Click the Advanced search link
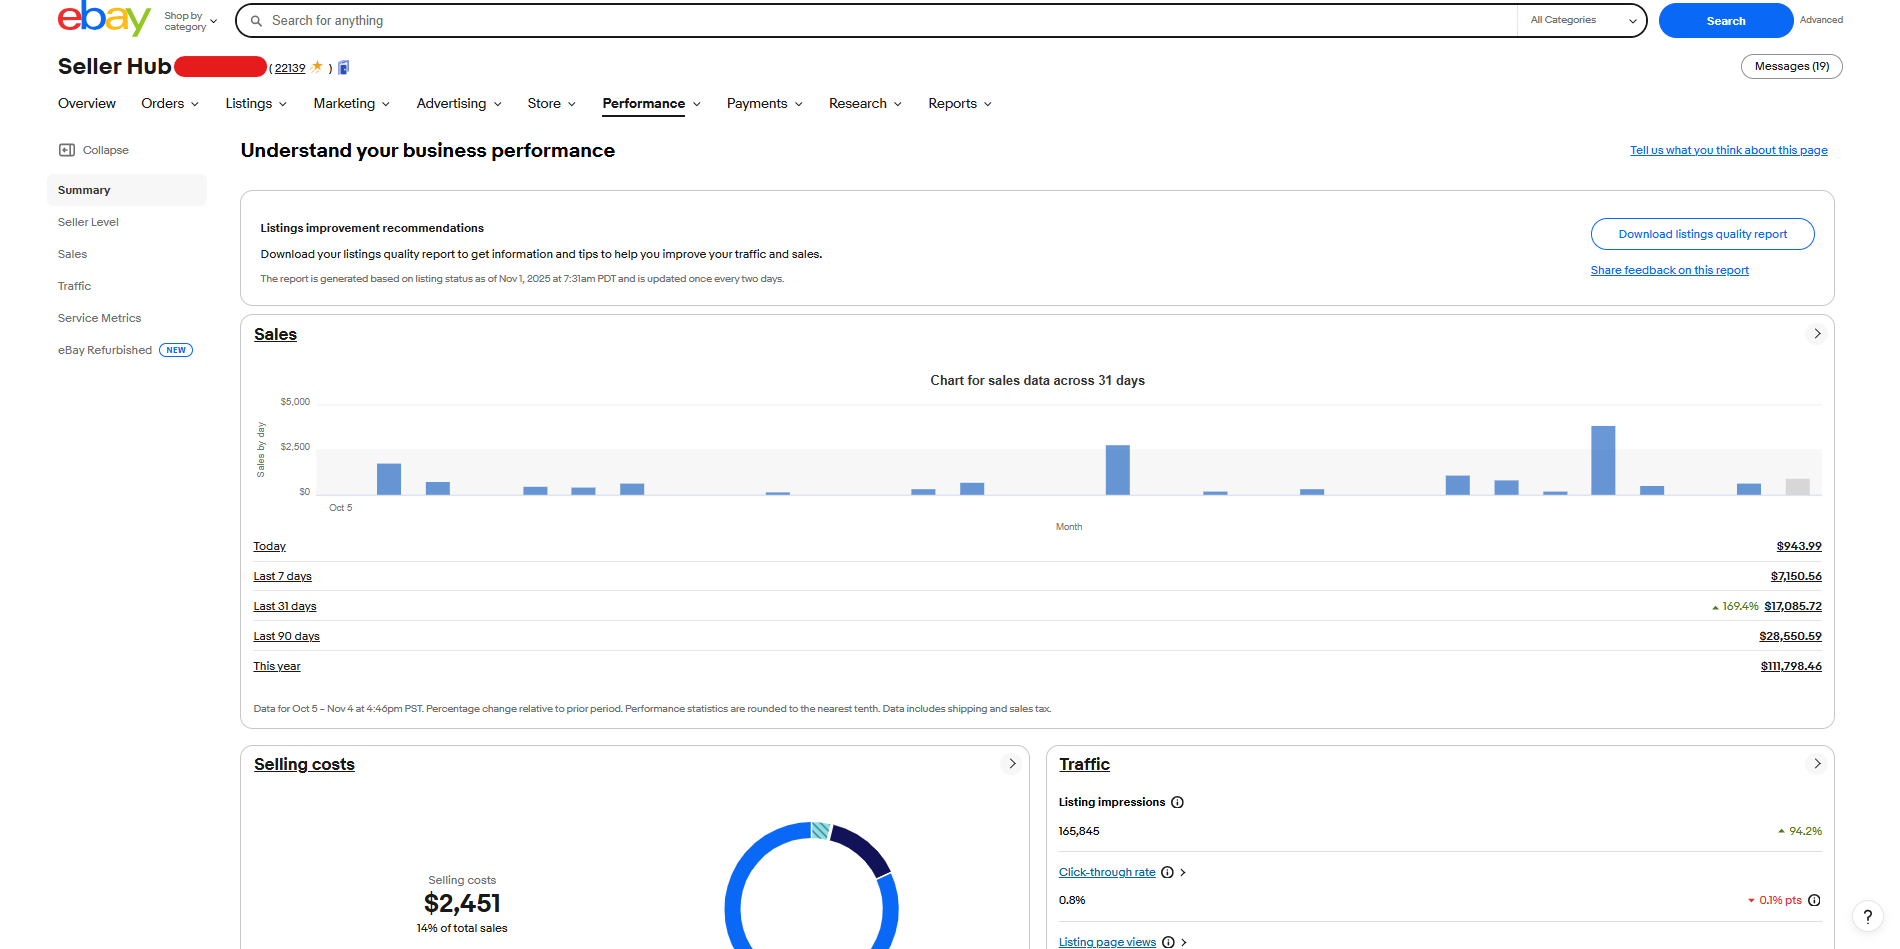The width and height of the screenshot is (1900, 949). [x=1821, y=20]
